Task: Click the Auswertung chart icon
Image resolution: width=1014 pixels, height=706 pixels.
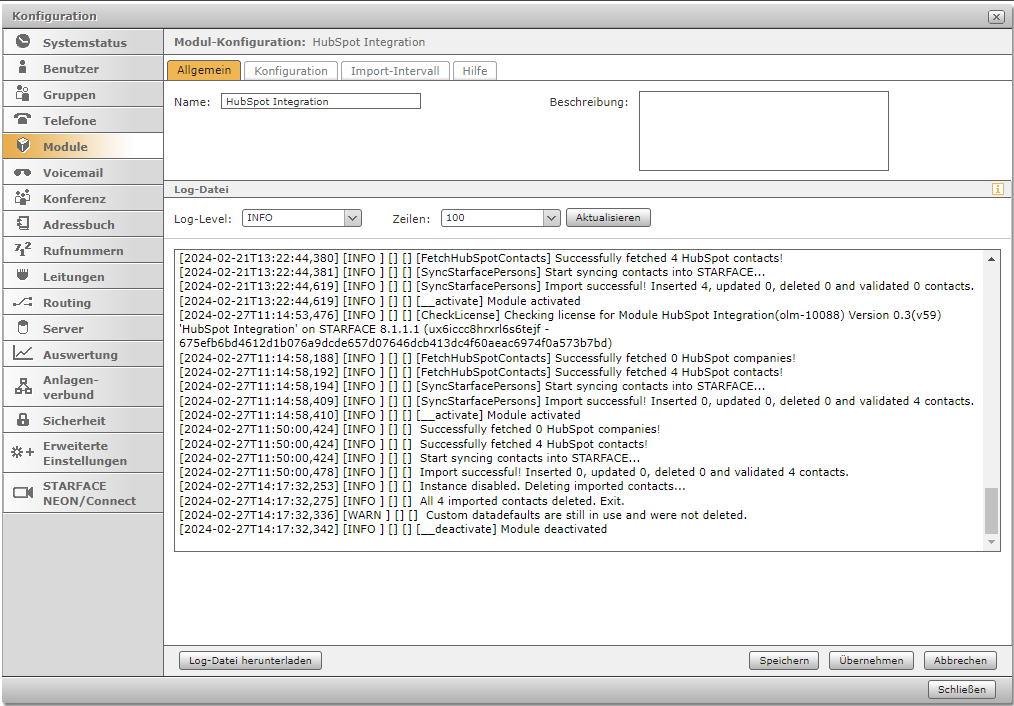Action: pos(22,354)
